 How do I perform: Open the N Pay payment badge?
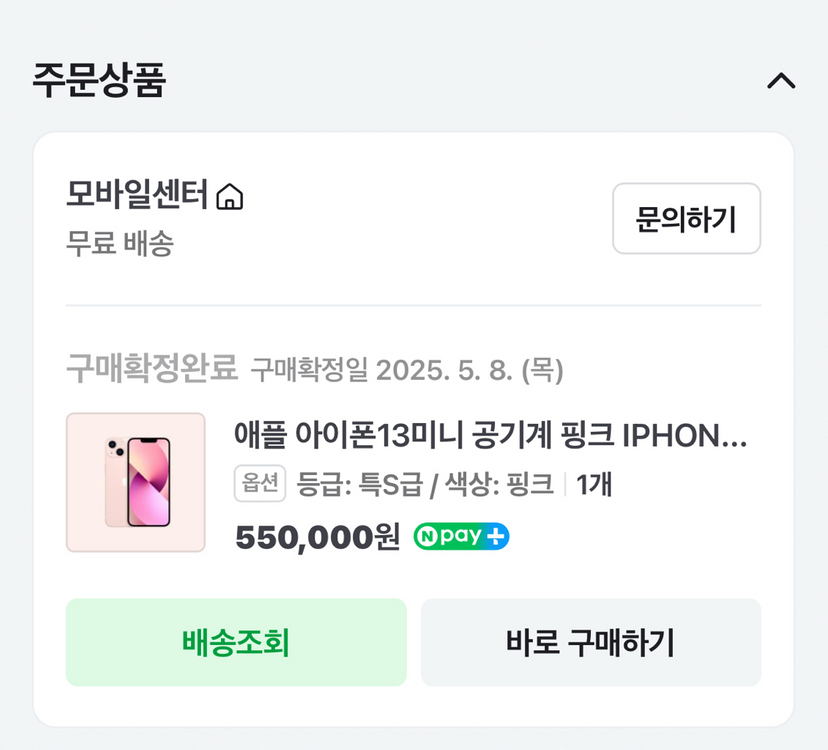461,535
